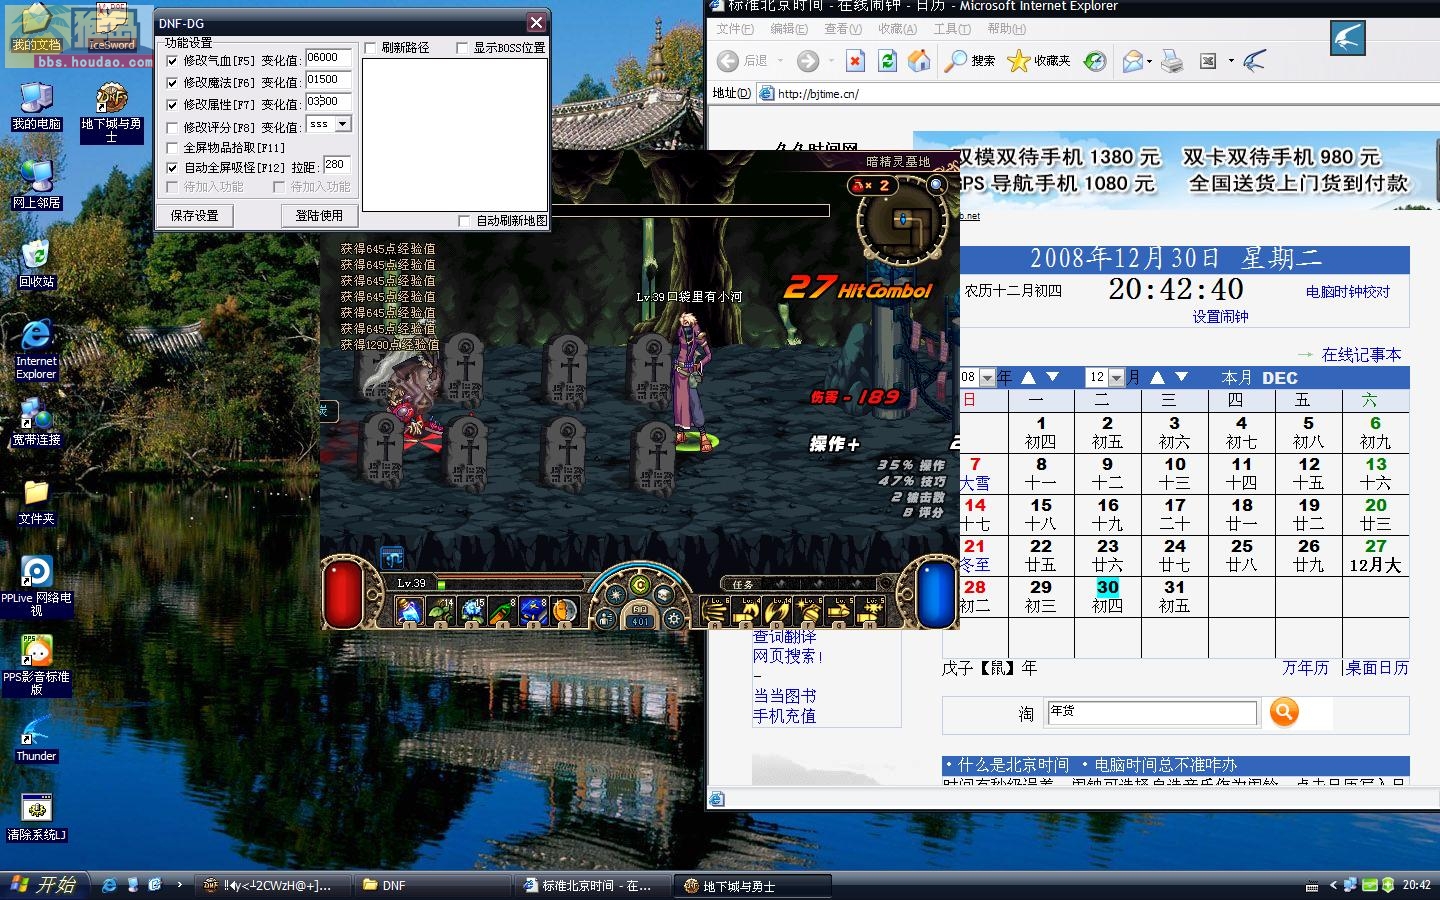
Task: Click month down arrow next to 月
Action: 1181,378
